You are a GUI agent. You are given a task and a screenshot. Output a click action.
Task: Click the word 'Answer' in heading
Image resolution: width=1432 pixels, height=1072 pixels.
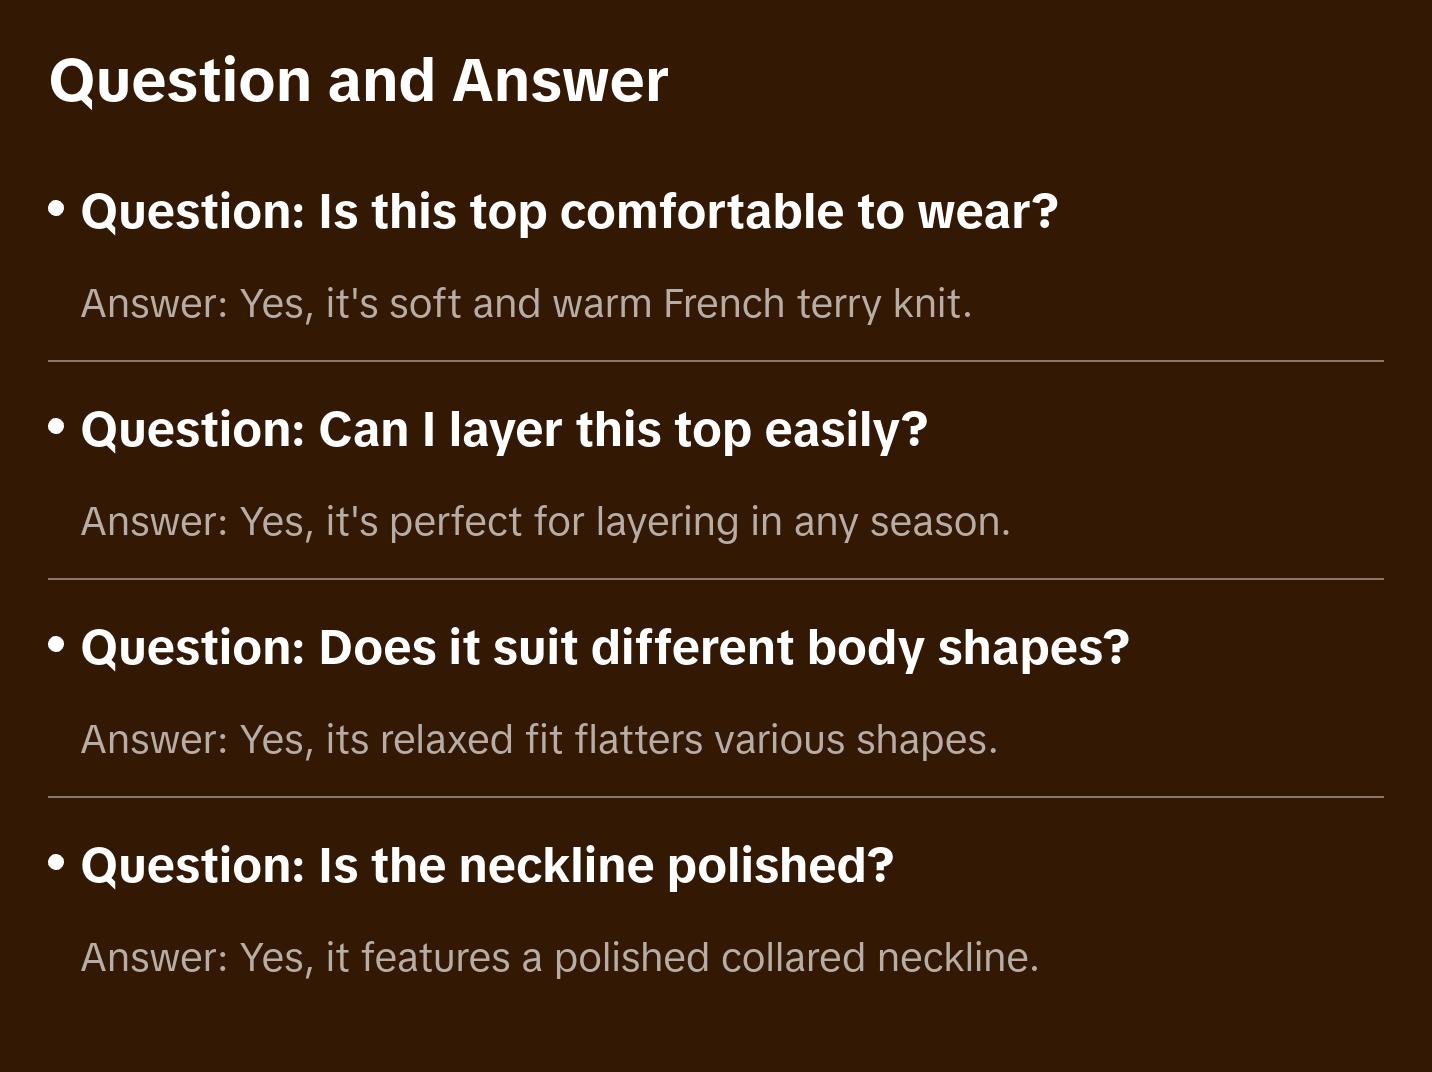(x=559, y=81)
